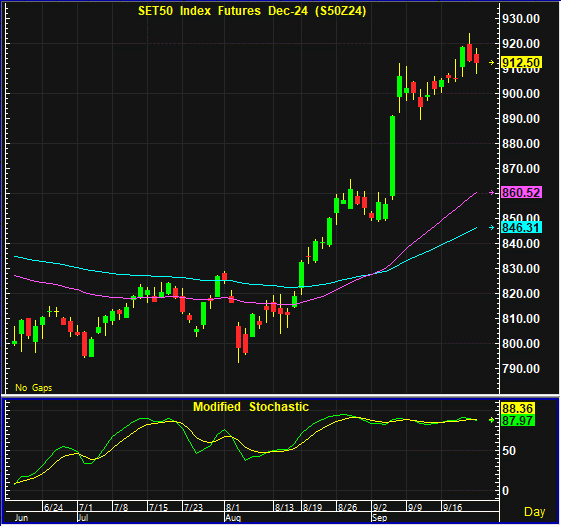Image resolution: width=561 pixels, height=526 pixels.
Task: Click the yellow 912.50 last price label
Action: click(x=521, y=63)
